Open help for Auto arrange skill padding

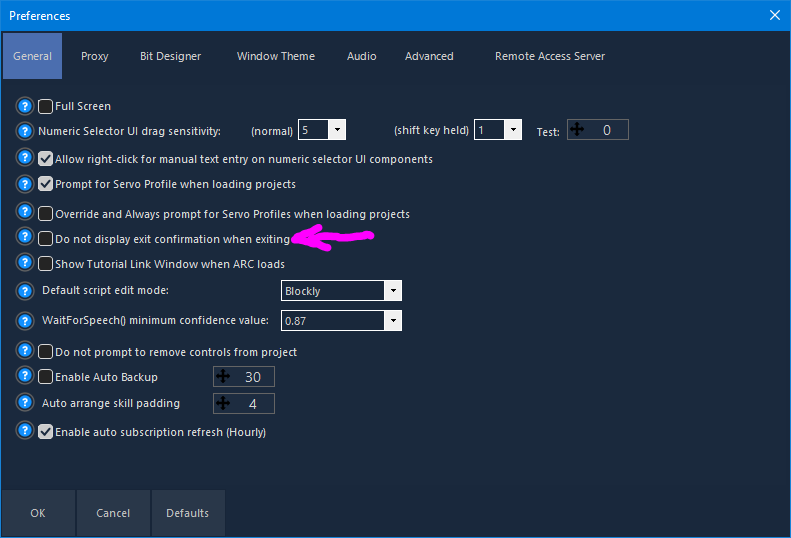(x=26, y=403)
